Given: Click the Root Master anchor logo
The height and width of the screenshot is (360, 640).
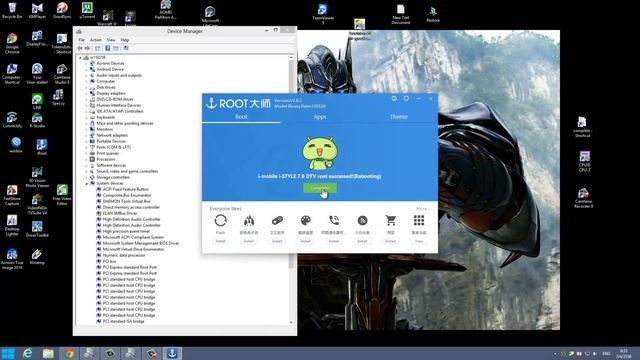Looking at the screenshot, I should [211, 103].
